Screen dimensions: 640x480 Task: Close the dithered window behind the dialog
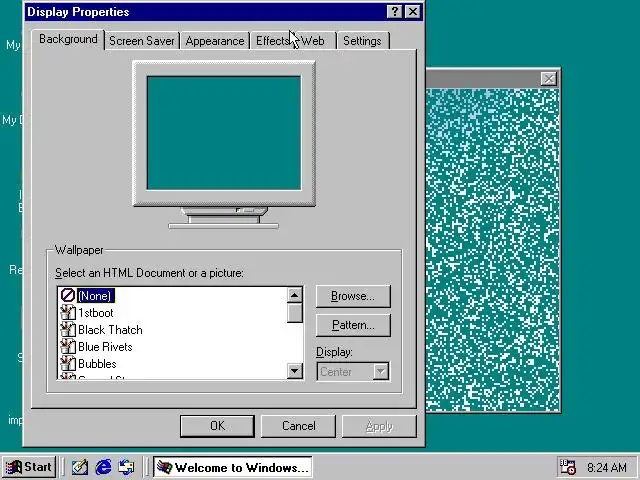click(549, 79)
